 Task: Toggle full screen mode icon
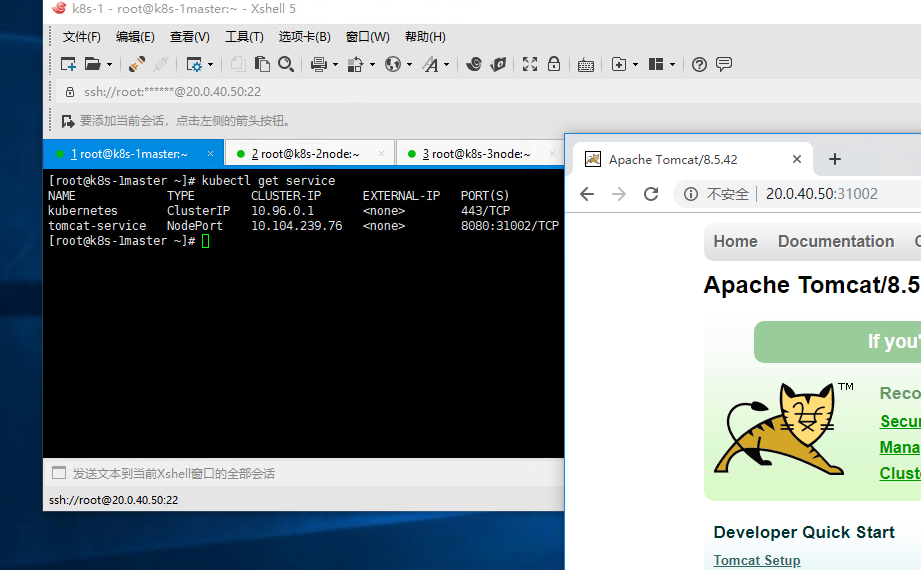pyautogui.click(x=530, y=64)
